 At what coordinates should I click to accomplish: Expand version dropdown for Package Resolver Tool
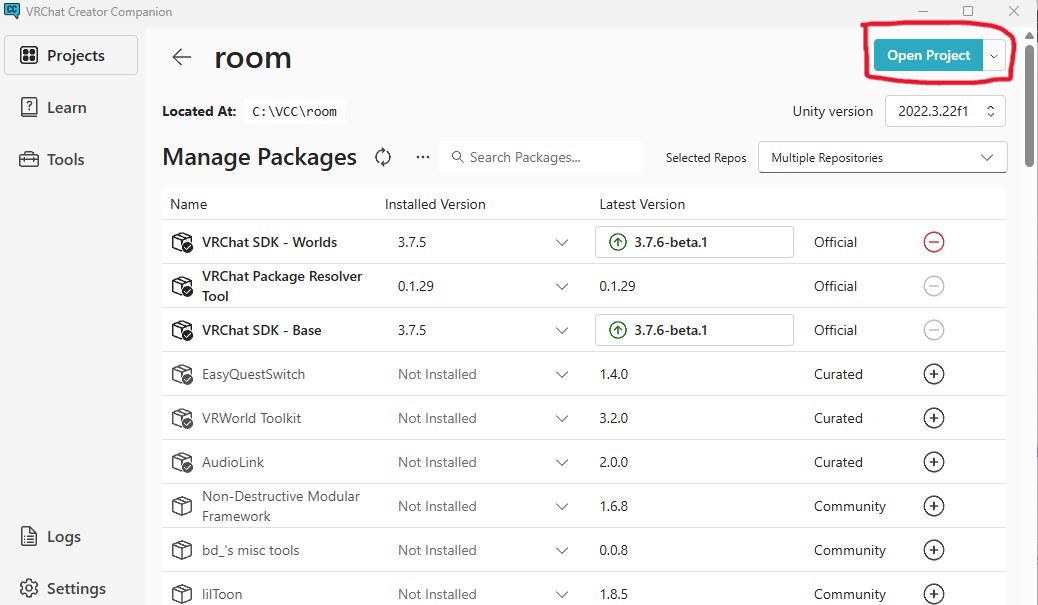[x=561, y=286]
